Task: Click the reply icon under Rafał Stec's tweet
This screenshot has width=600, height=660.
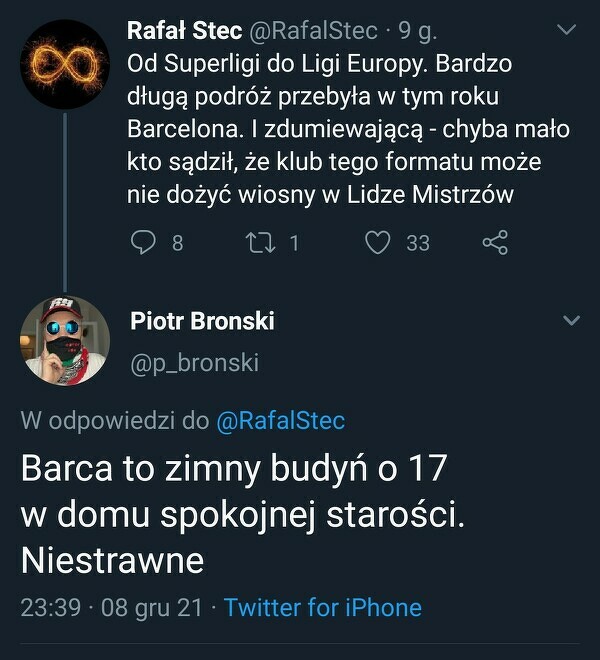Action: (145, 242)
